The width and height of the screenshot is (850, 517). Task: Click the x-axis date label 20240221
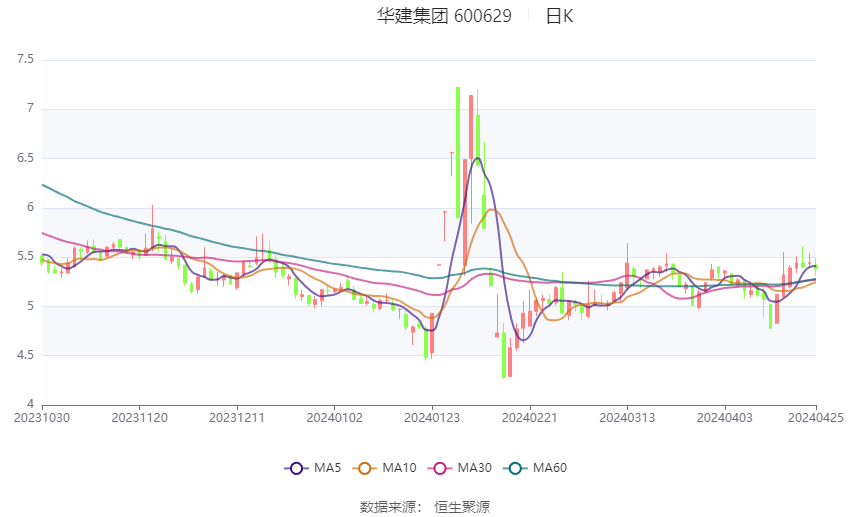[530, 418]
